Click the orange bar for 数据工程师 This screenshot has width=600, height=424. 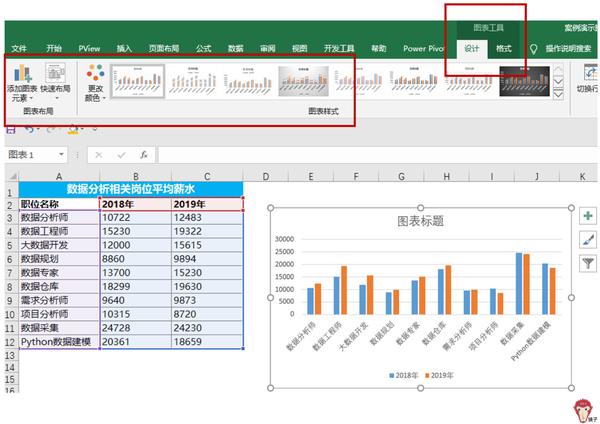point(344,290)
